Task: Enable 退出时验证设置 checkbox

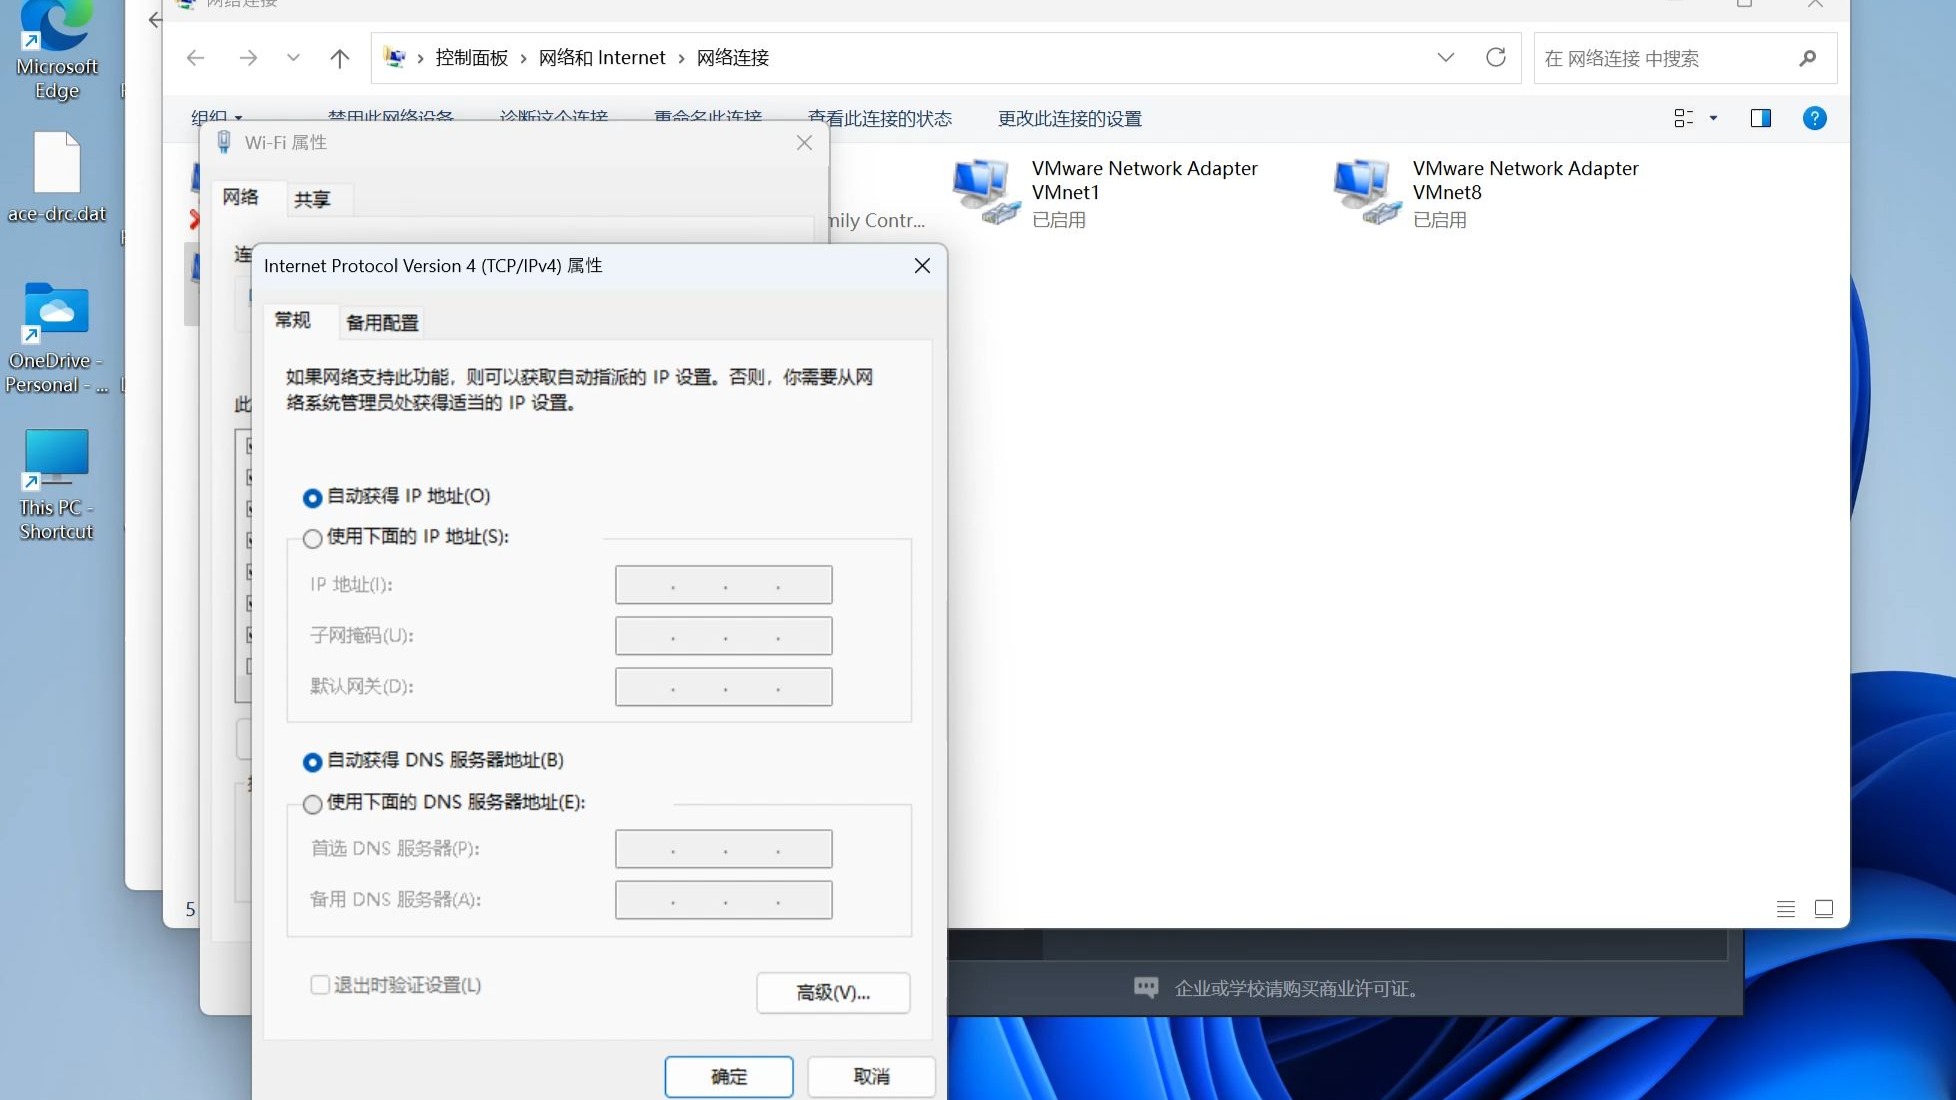Action: (319, 984)
